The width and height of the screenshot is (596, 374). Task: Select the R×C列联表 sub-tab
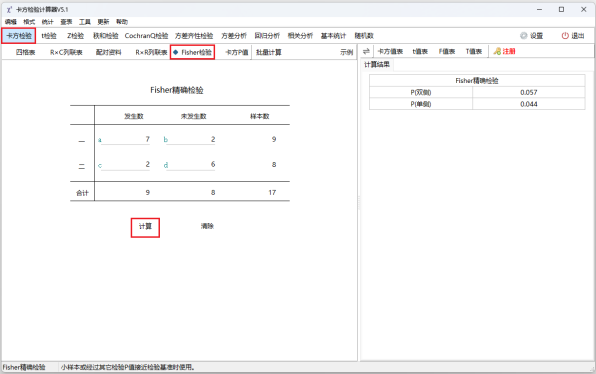tap(66, 52)
